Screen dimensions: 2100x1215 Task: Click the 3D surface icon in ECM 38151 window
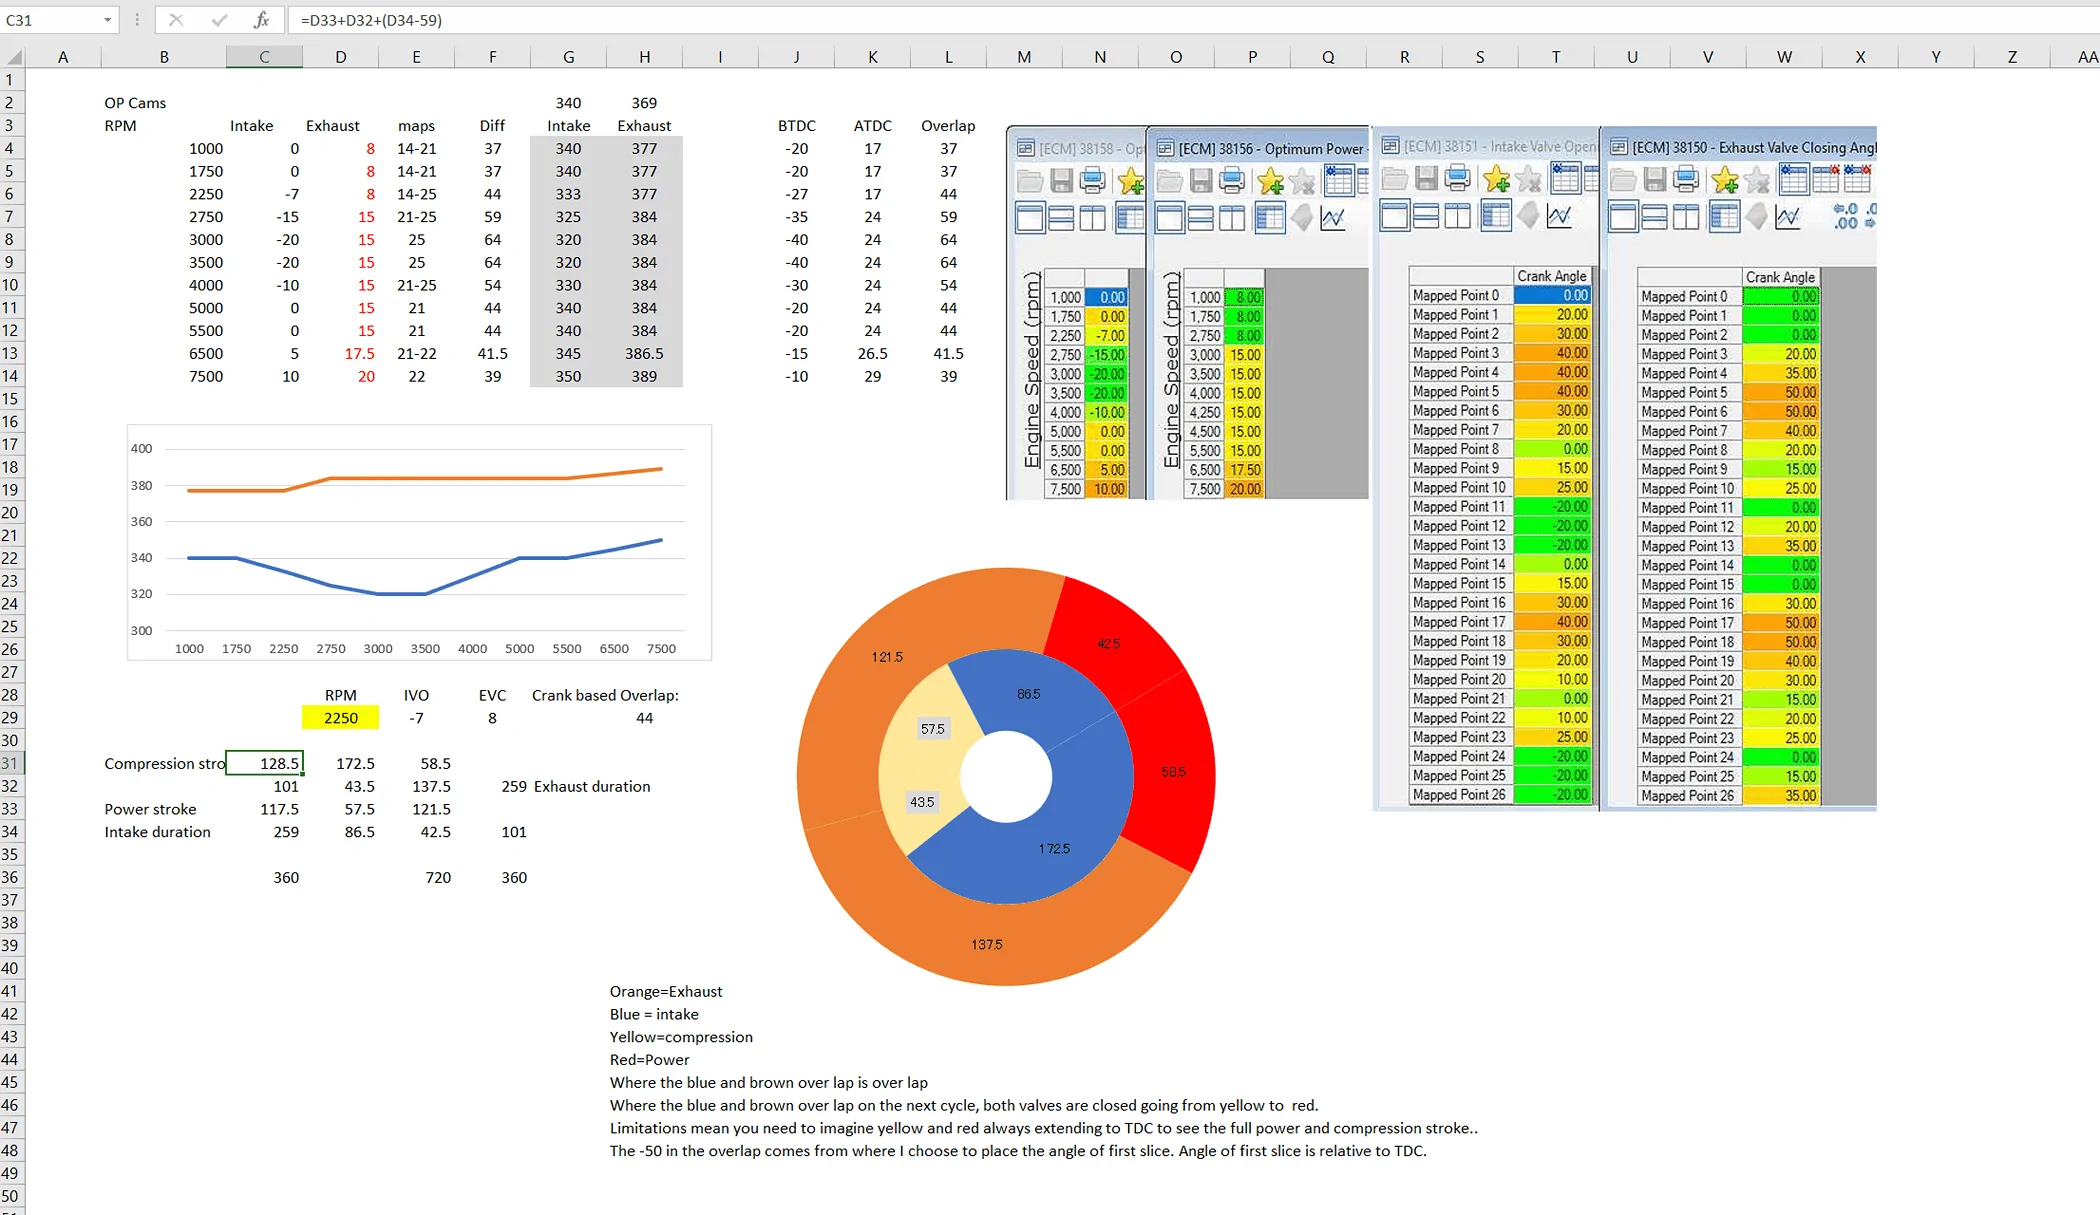pyautogui.click(x=1528, y=216)
